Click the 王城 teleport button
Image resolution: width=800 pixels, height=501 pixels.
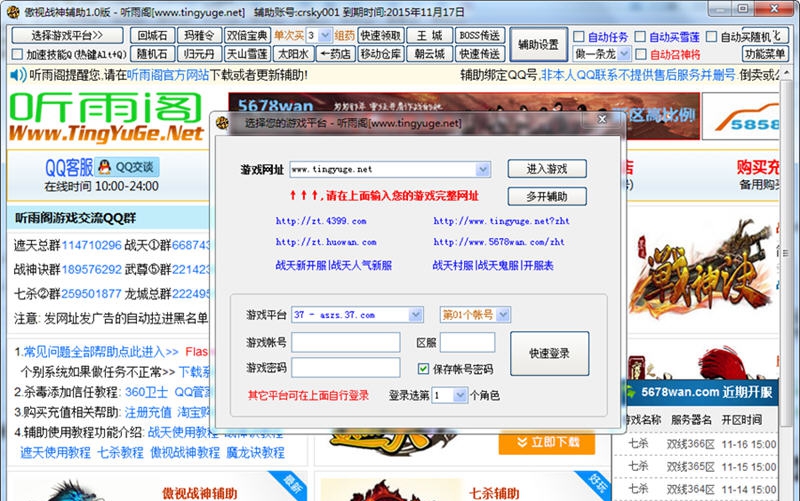coord(430,36)
